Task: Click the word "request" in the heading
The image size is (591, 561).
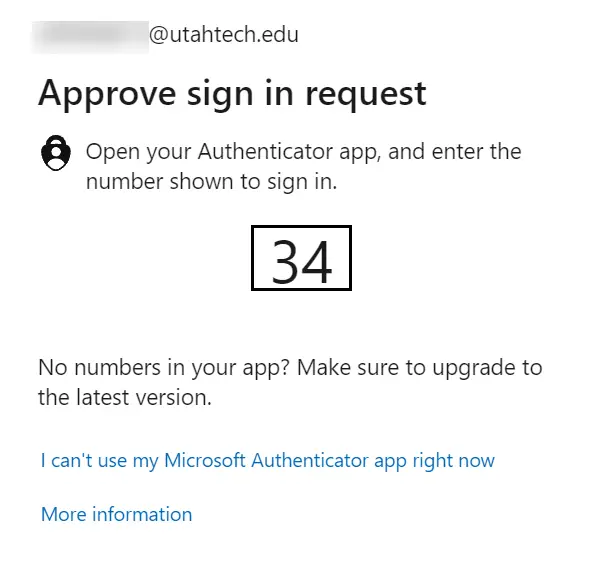Action: pyautogui.click(x=366, y=95)
